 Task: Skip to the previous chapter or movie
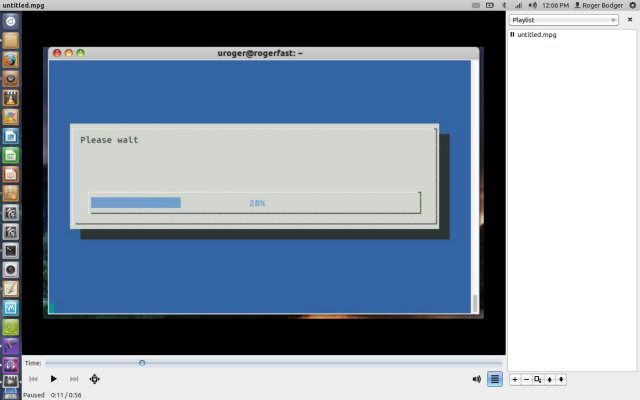coord(33,379)
